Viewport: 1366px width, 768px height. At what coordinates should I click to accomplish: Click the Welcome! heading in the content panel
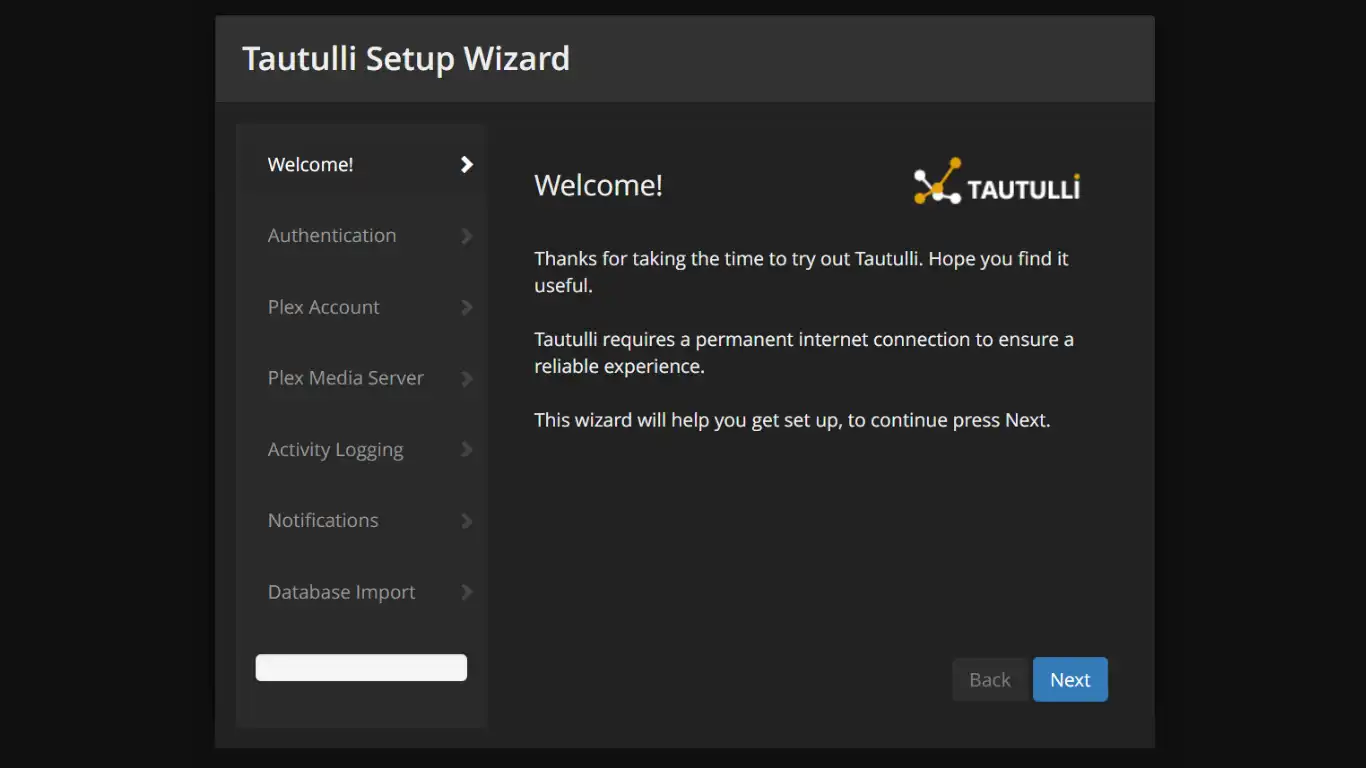[598, 185]
